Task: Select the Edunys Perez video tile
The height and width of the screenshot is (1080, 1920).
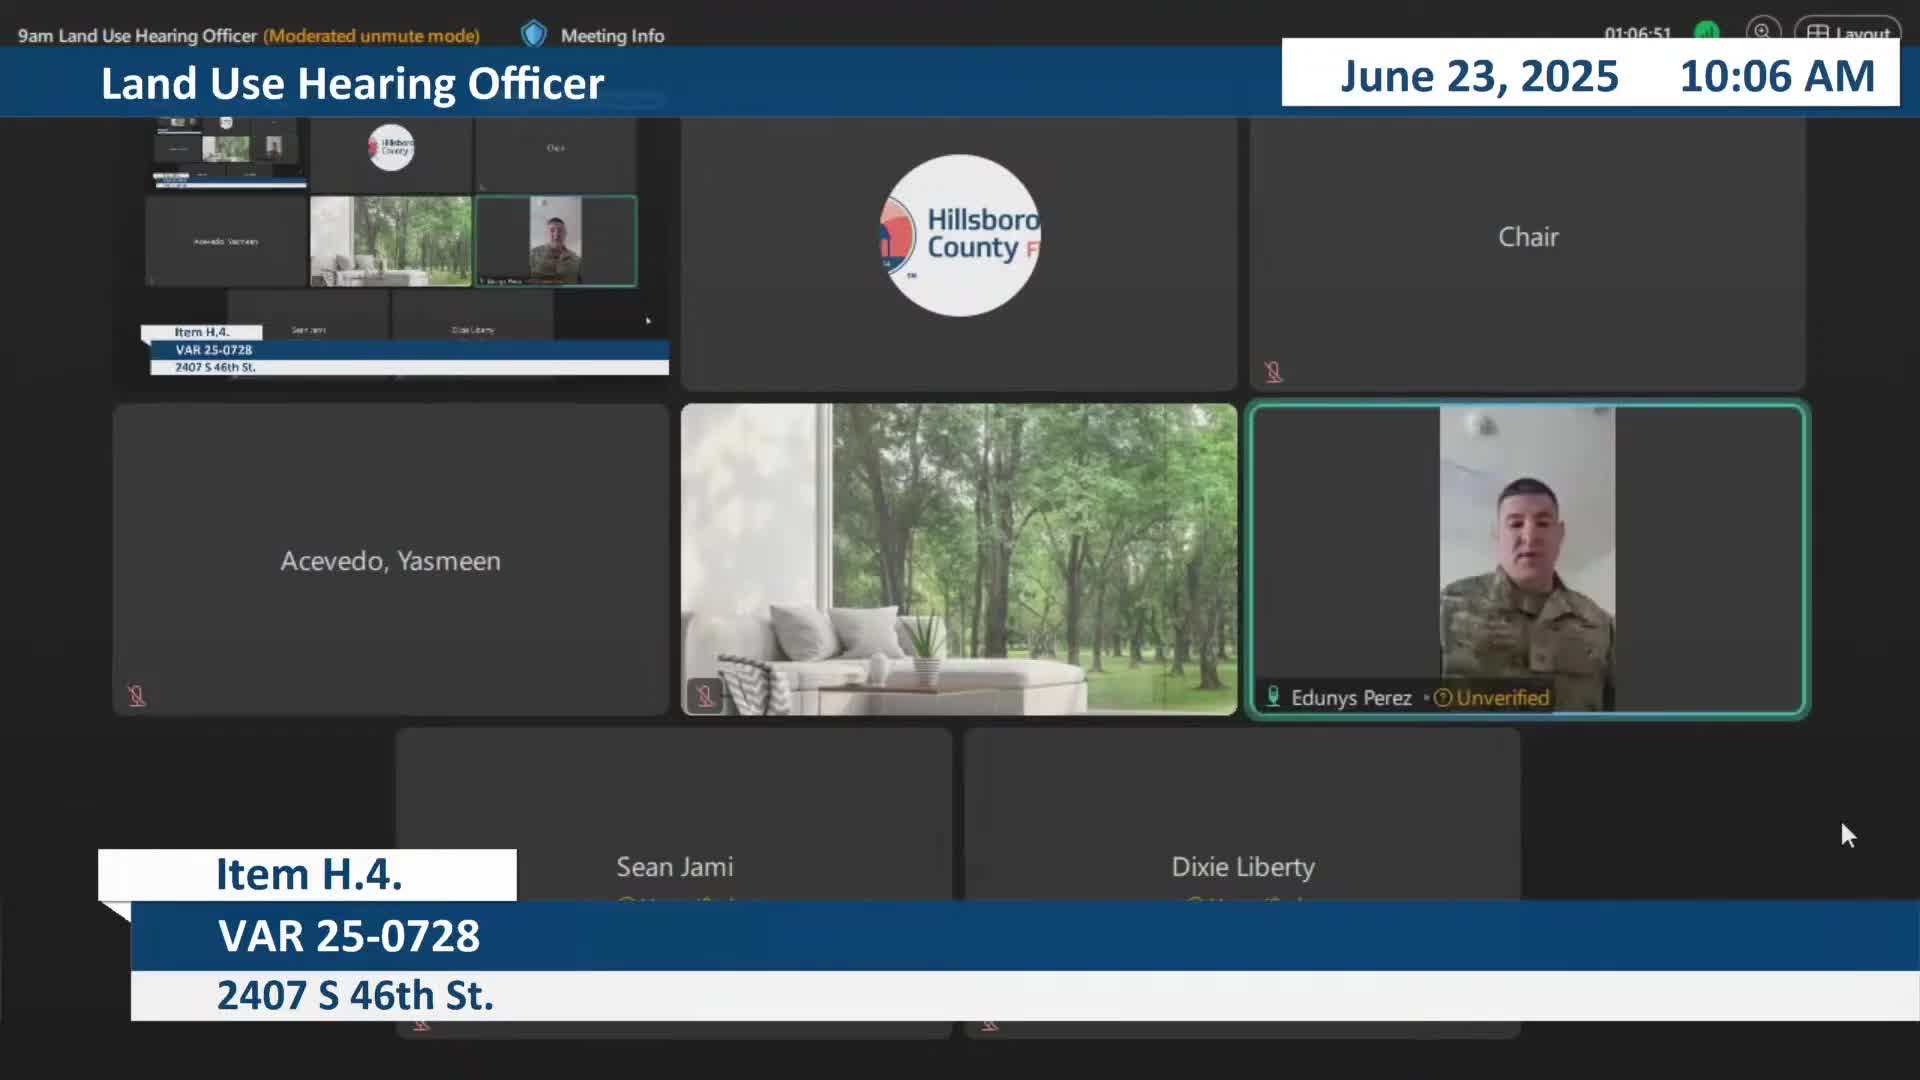Action: tap(1527, 558)
